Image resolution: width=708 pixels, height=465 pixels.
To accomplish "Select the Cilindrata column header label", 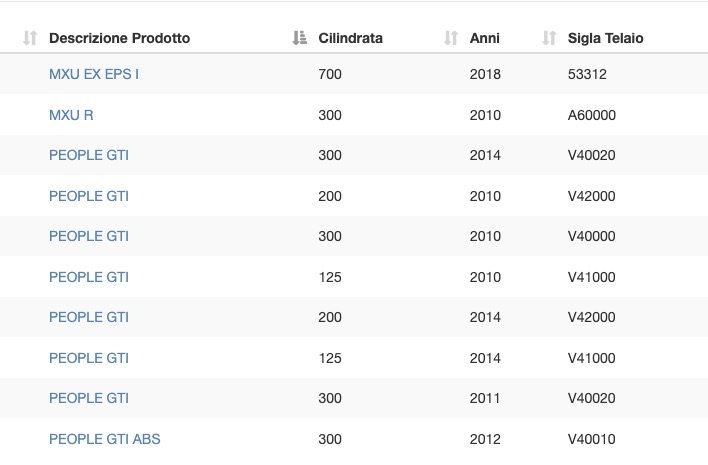I will (350, 38).
